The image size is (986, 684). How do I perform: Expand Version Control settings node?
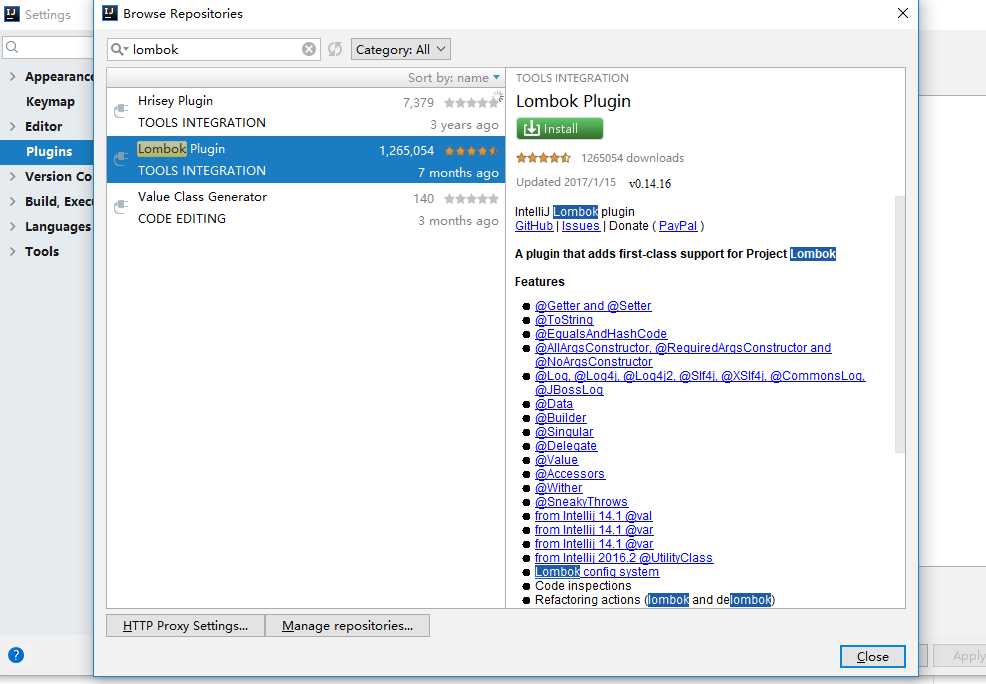13,177
